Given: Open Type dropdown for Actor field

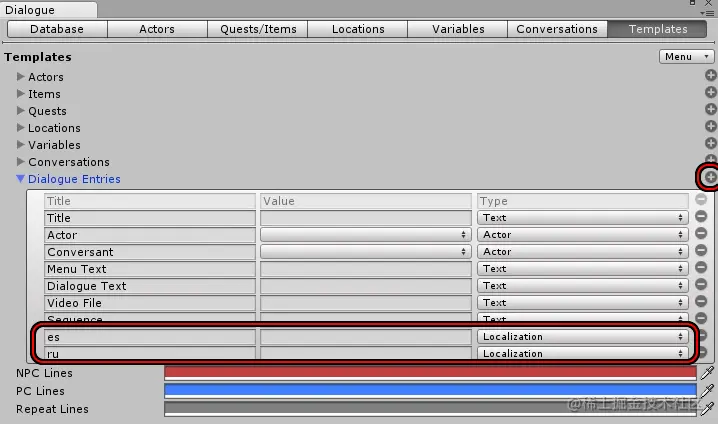Looking at the screenshot, I should pyautogui.click(x=582, y=235).
